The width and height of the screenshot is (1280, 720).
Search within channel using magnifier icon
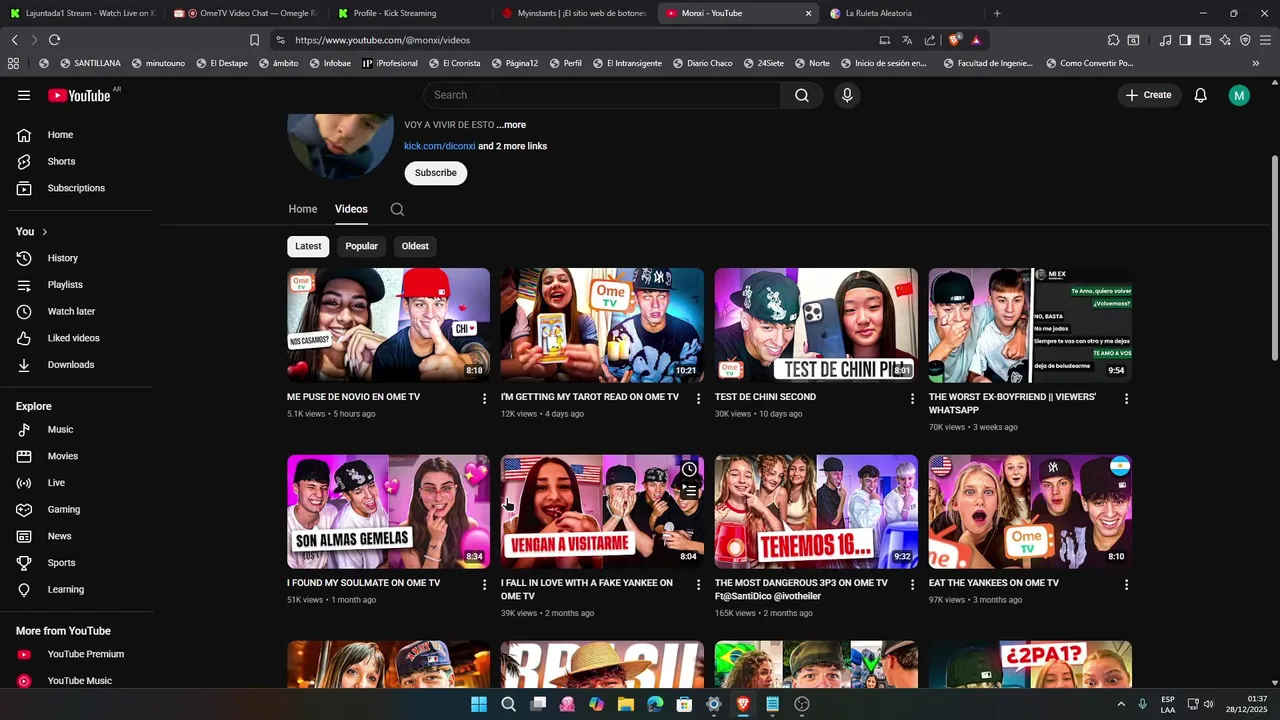click(397, 209)
